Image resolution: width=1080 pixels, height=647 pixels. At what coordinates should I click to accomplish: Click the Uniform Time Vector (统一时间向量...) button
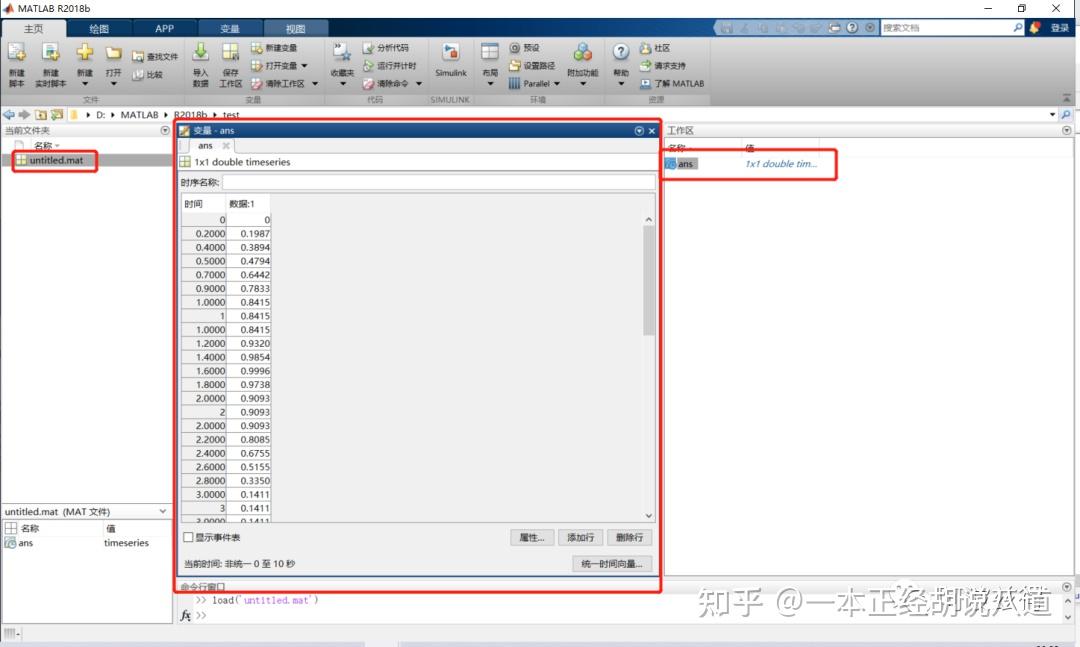612,564
